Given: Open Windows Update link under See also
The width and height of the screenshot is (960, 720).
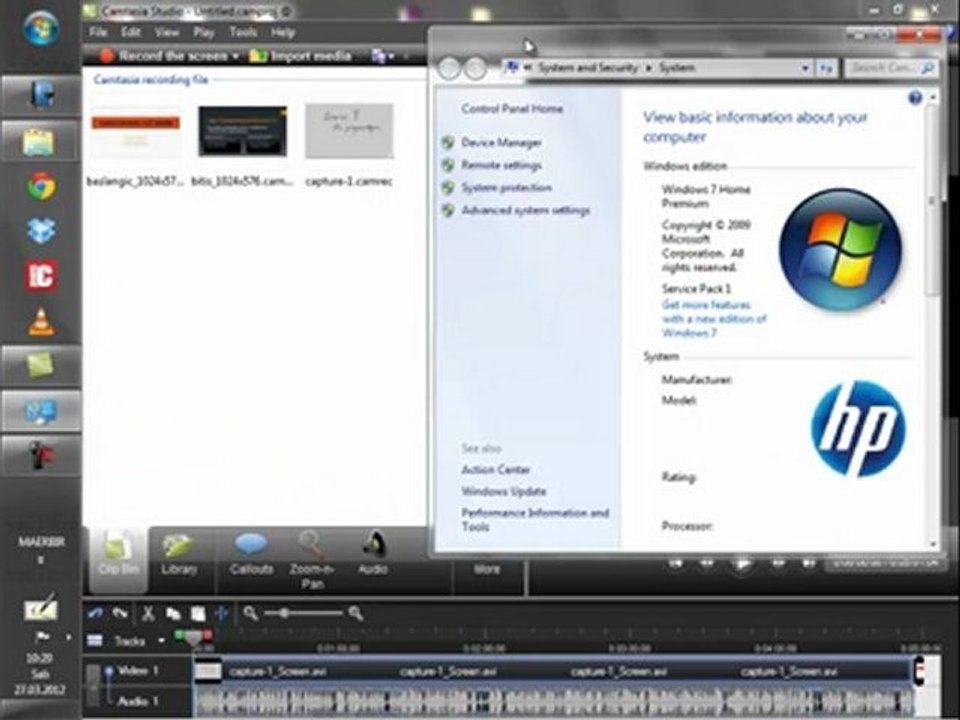Looking at the screenshot, I should click(x=503, y=492).
